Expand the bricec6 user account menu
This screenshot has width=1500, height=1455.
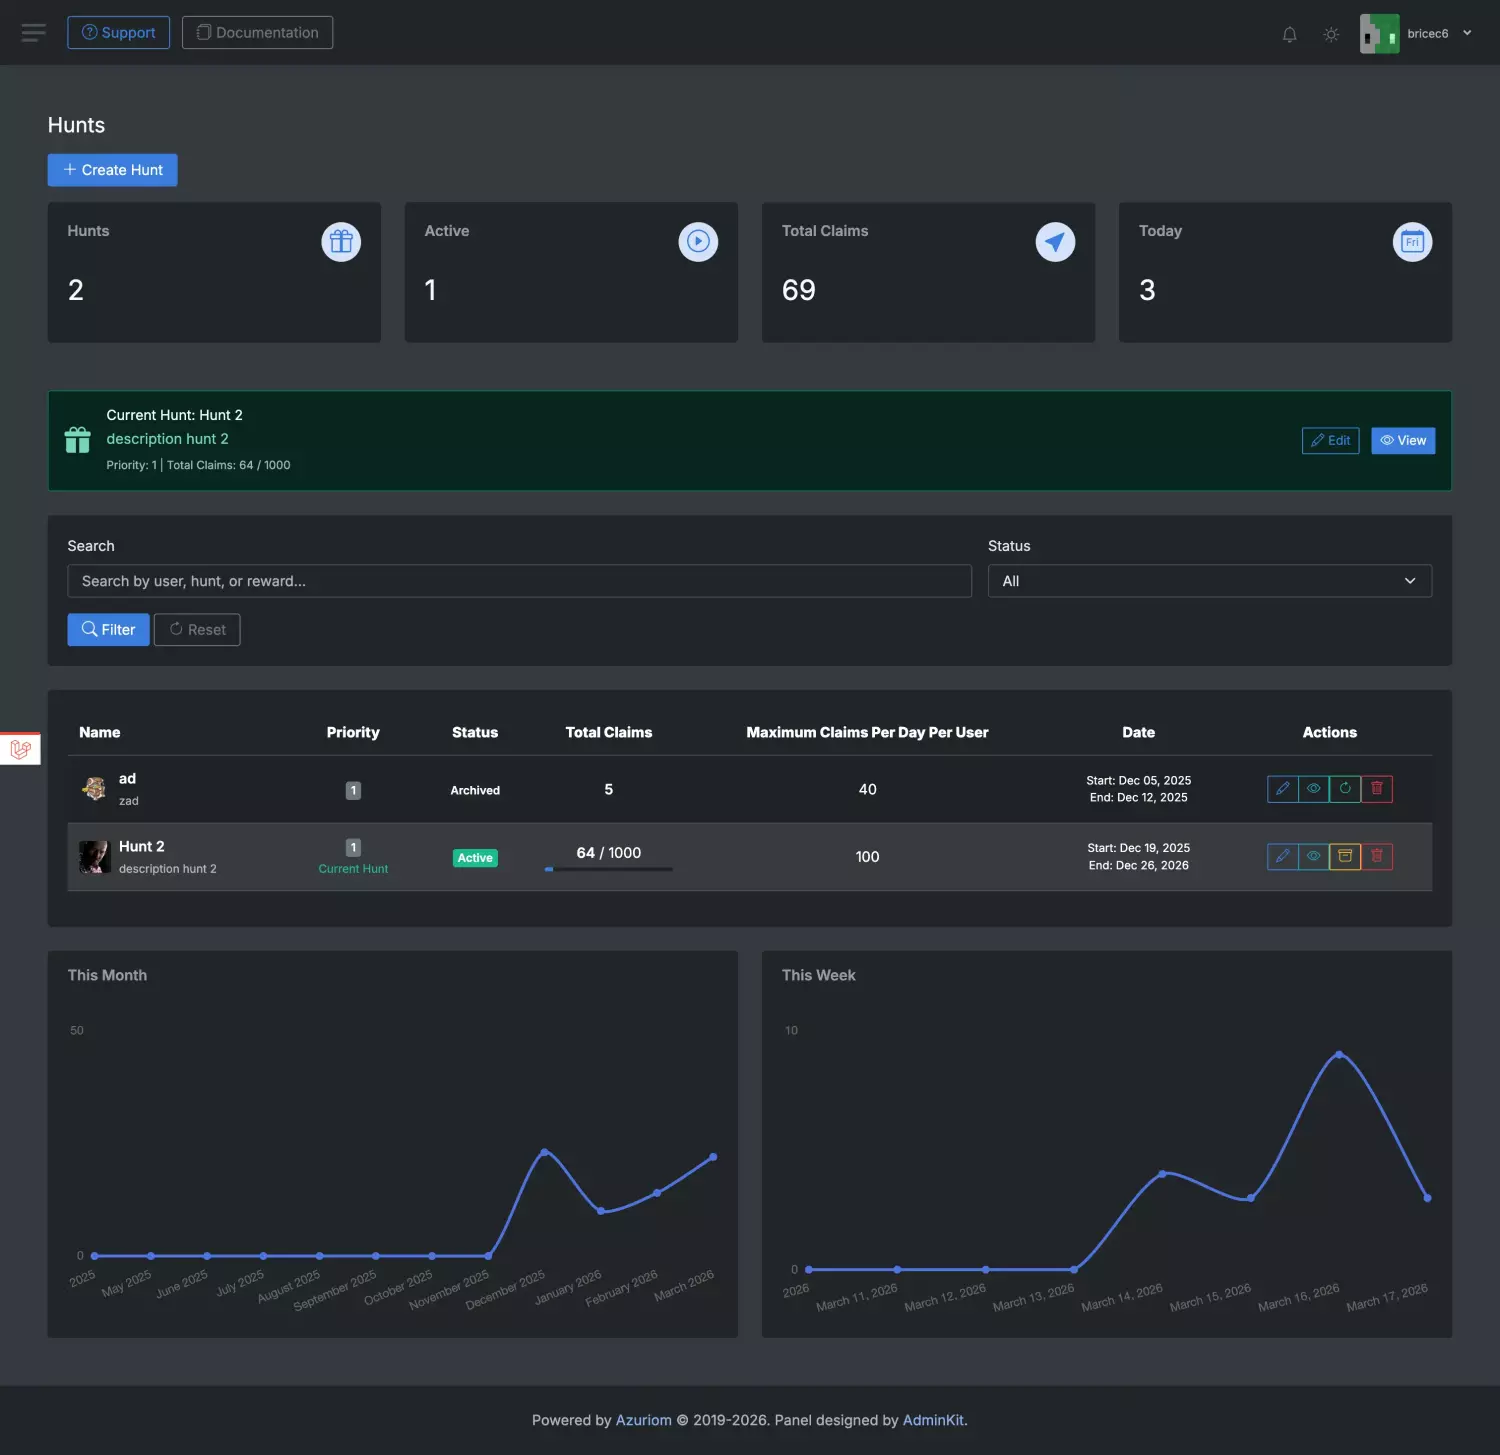coord(1417,34)
